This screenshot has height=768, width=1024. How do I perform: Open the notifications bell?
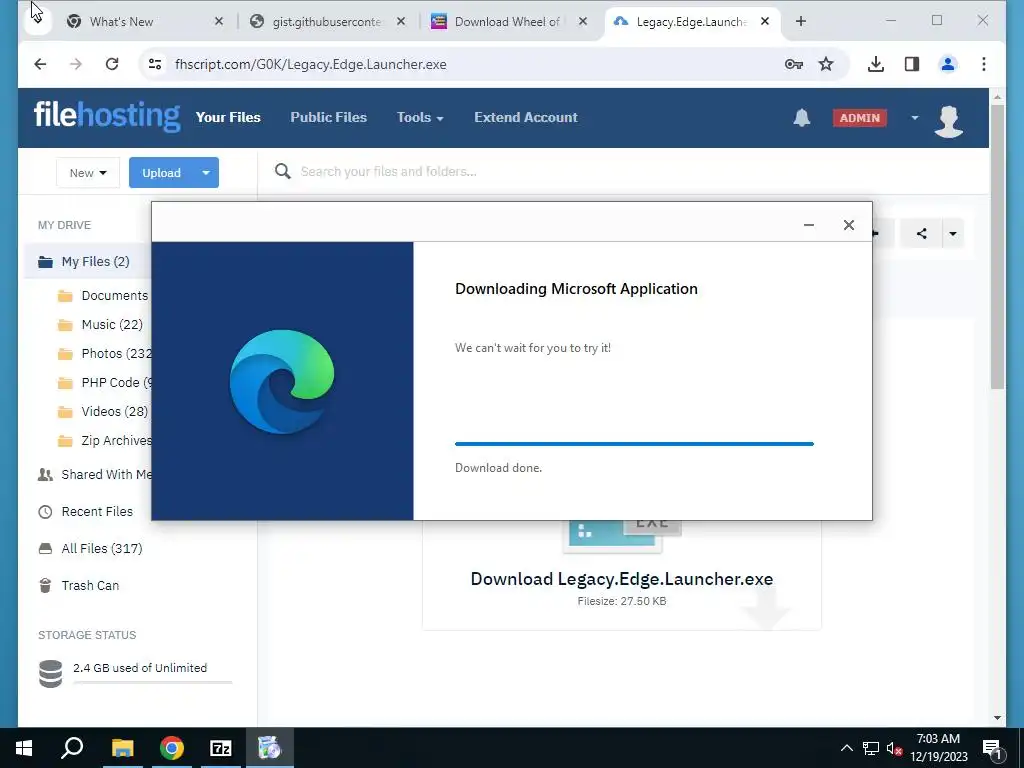(x=802, y=118)
